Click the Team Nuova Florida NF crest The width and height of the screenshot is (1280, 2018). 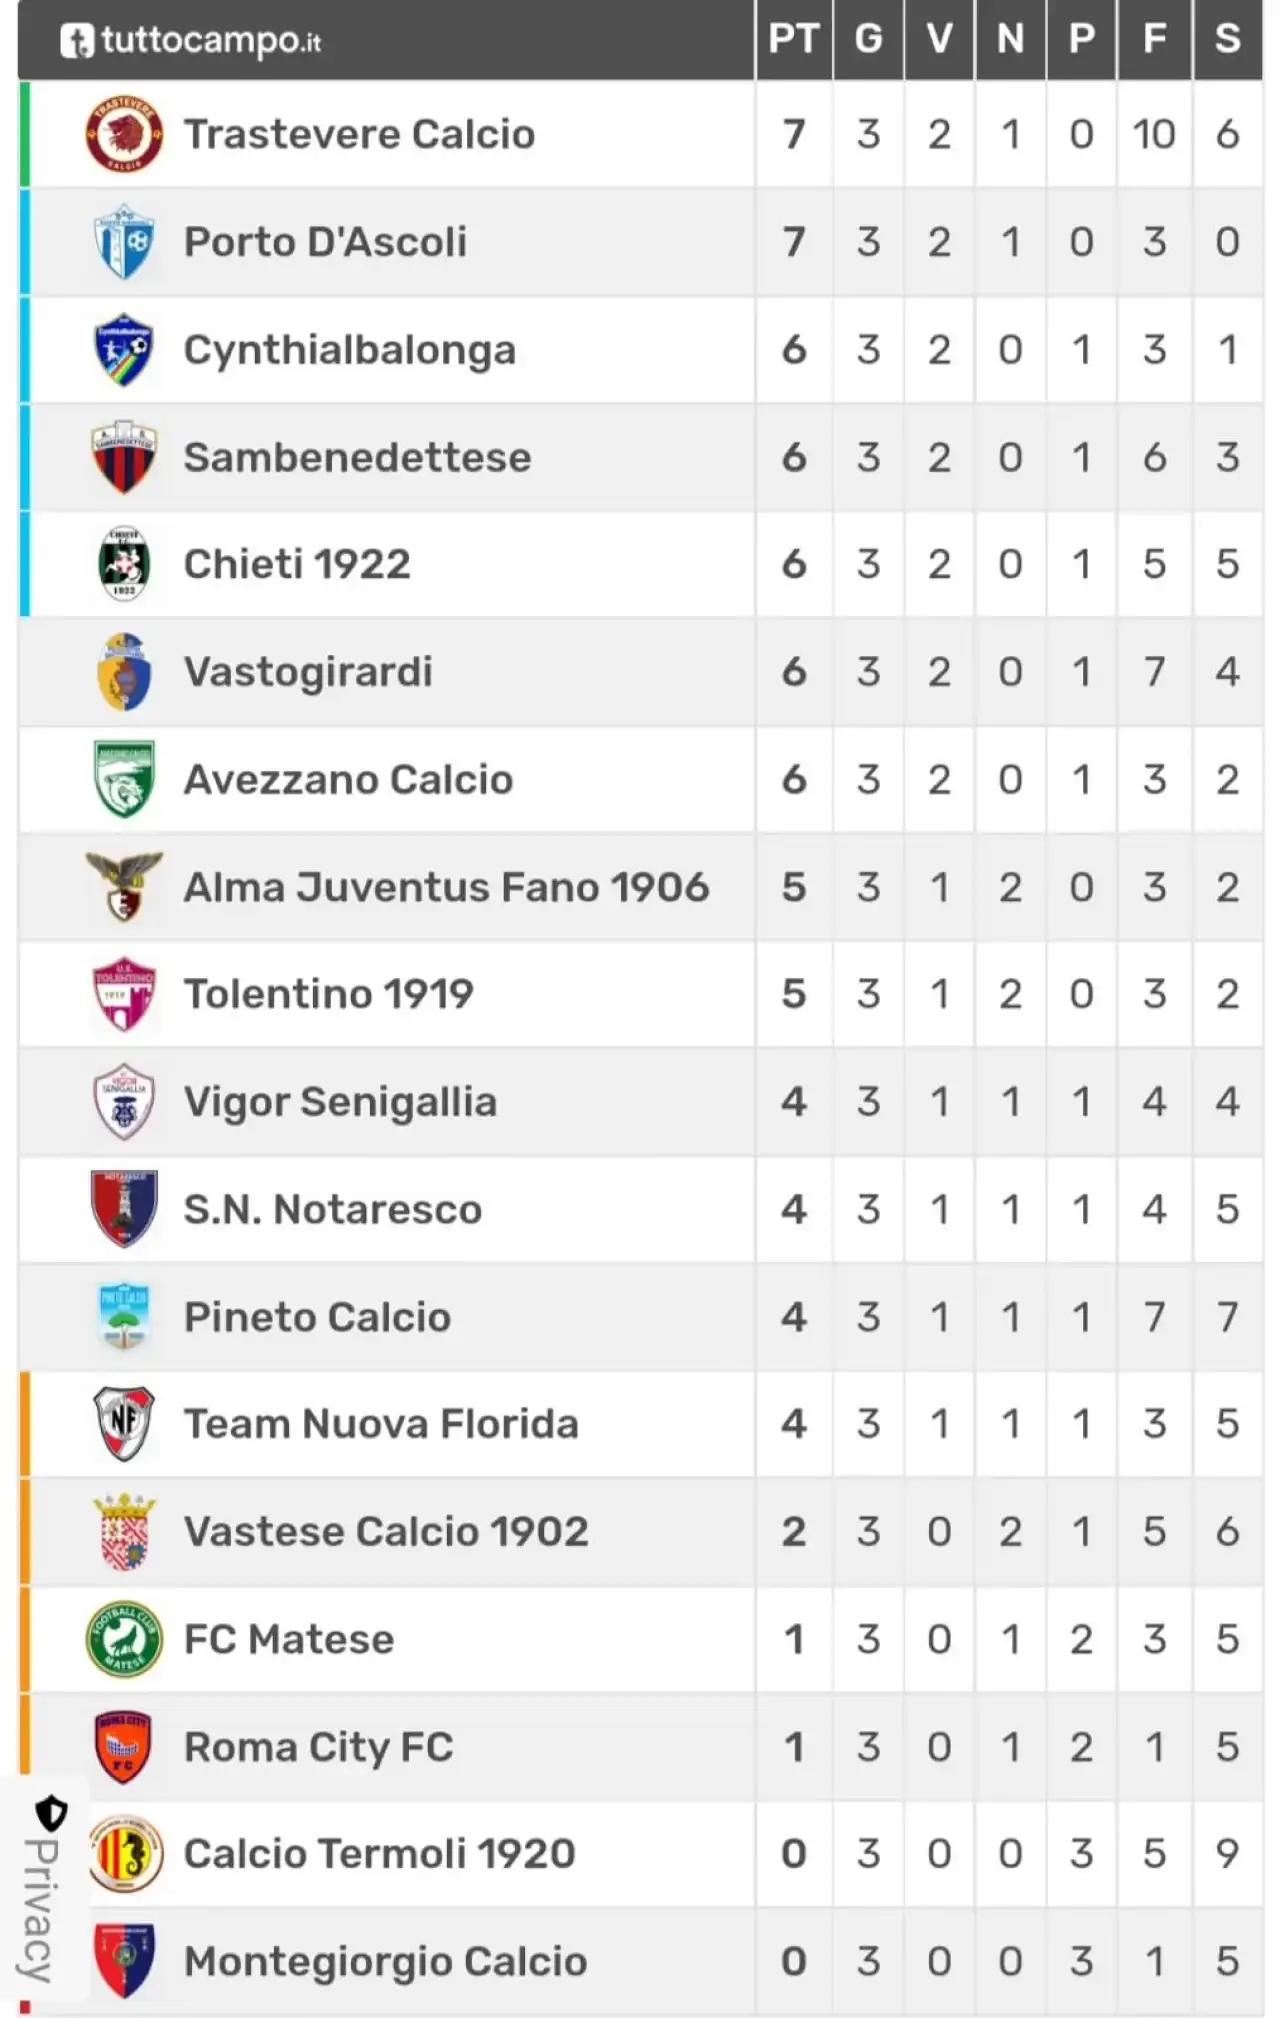(x=124, y=1424)
